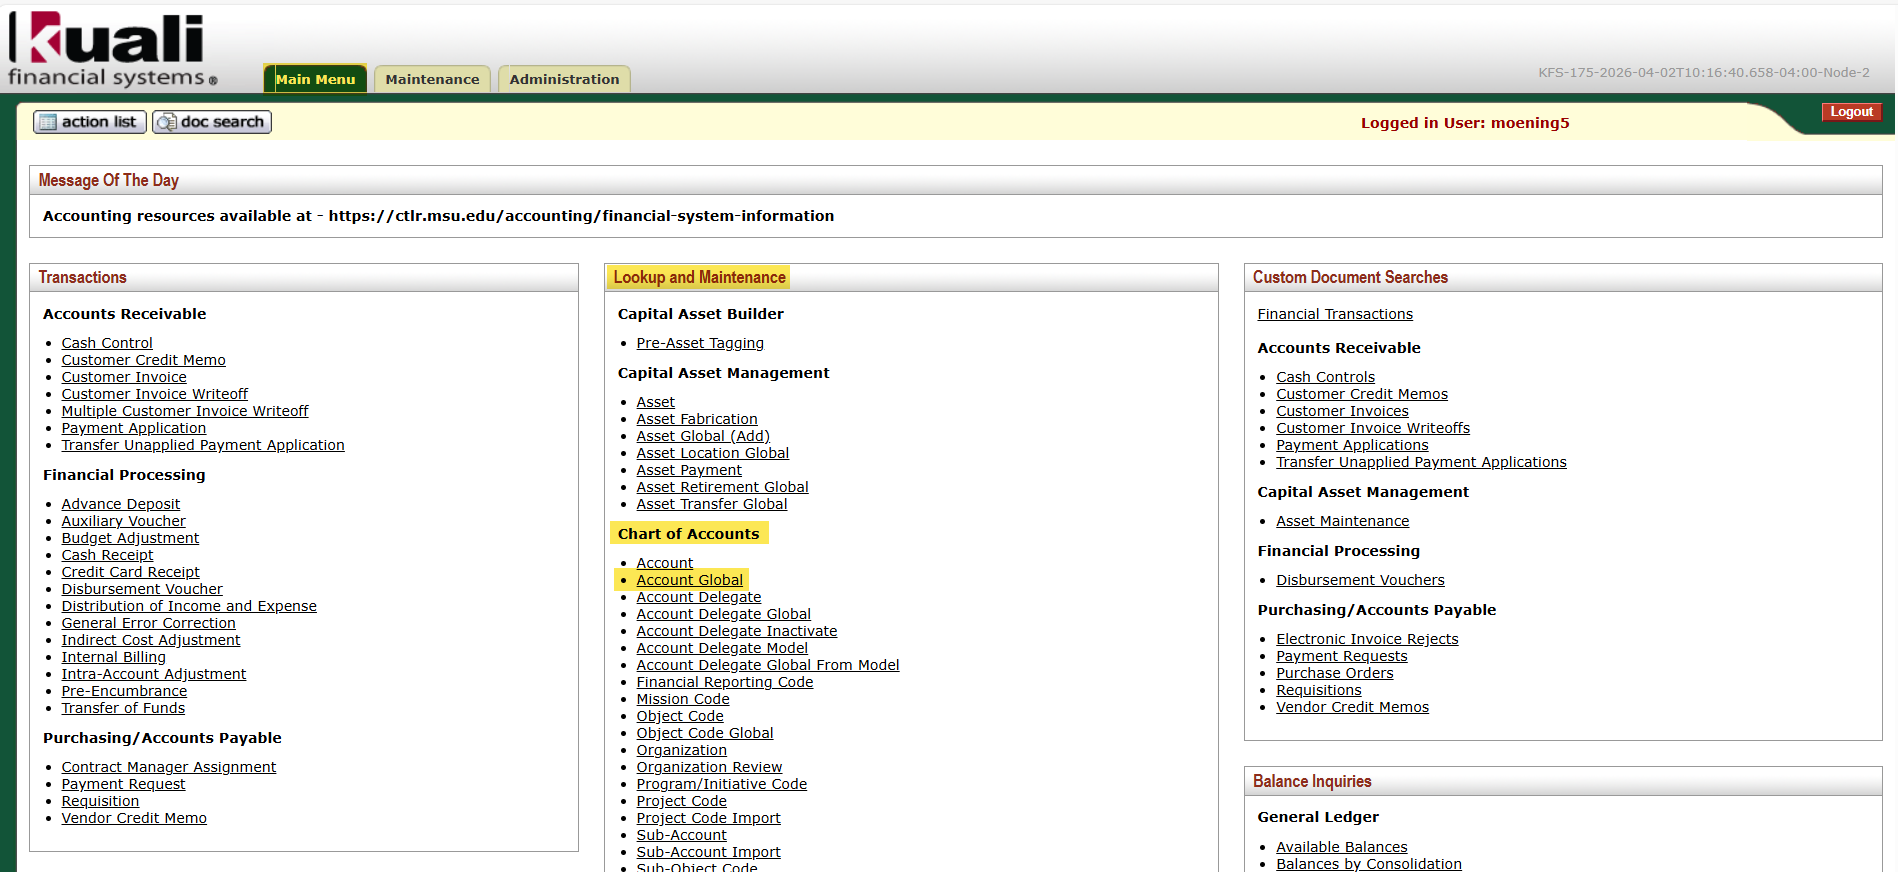Screen dimensions: 1898x872
Task: Open the Program/Initiative Code link
Action: 722,784
